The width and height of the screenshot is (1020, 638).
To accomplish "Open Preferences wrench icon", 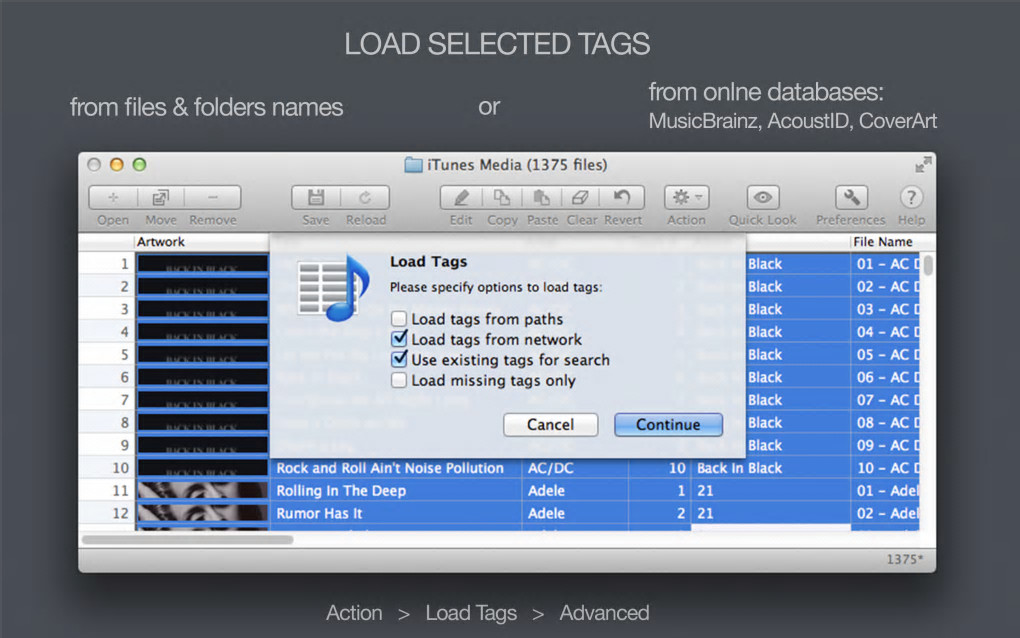I will point(851,197).
